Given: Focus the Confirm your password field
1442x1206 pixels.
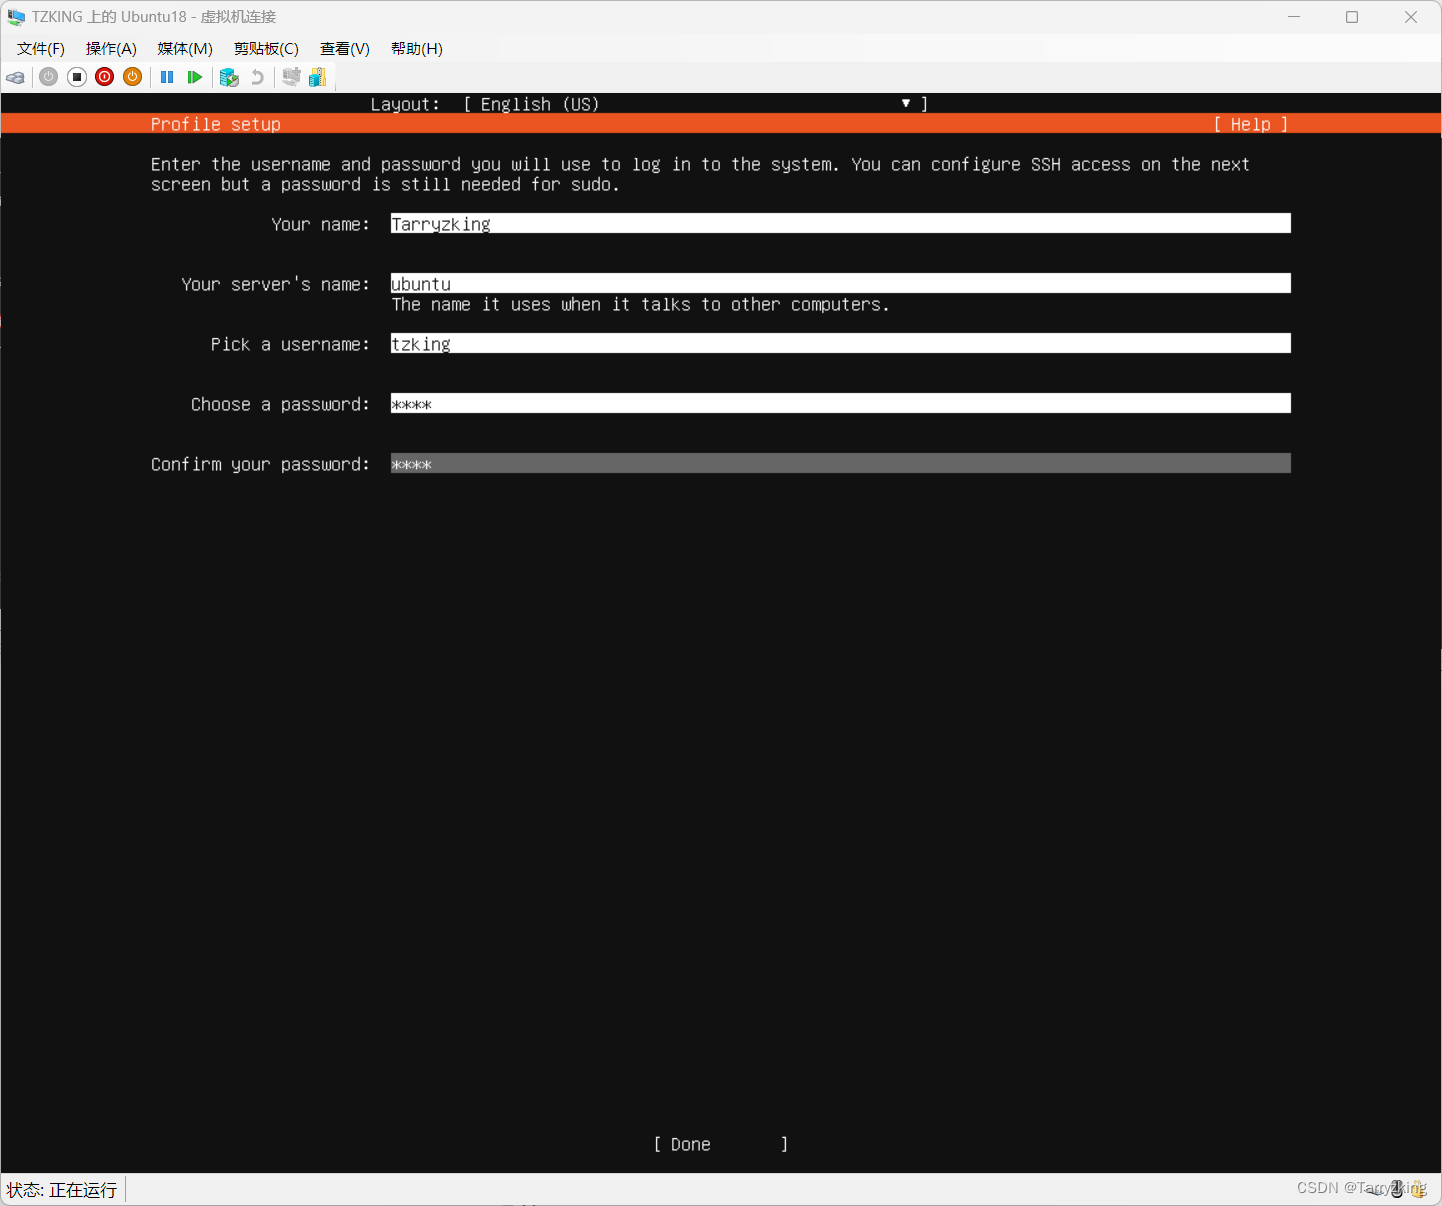Looking at the screenshot, I should (x=840, y=463).
